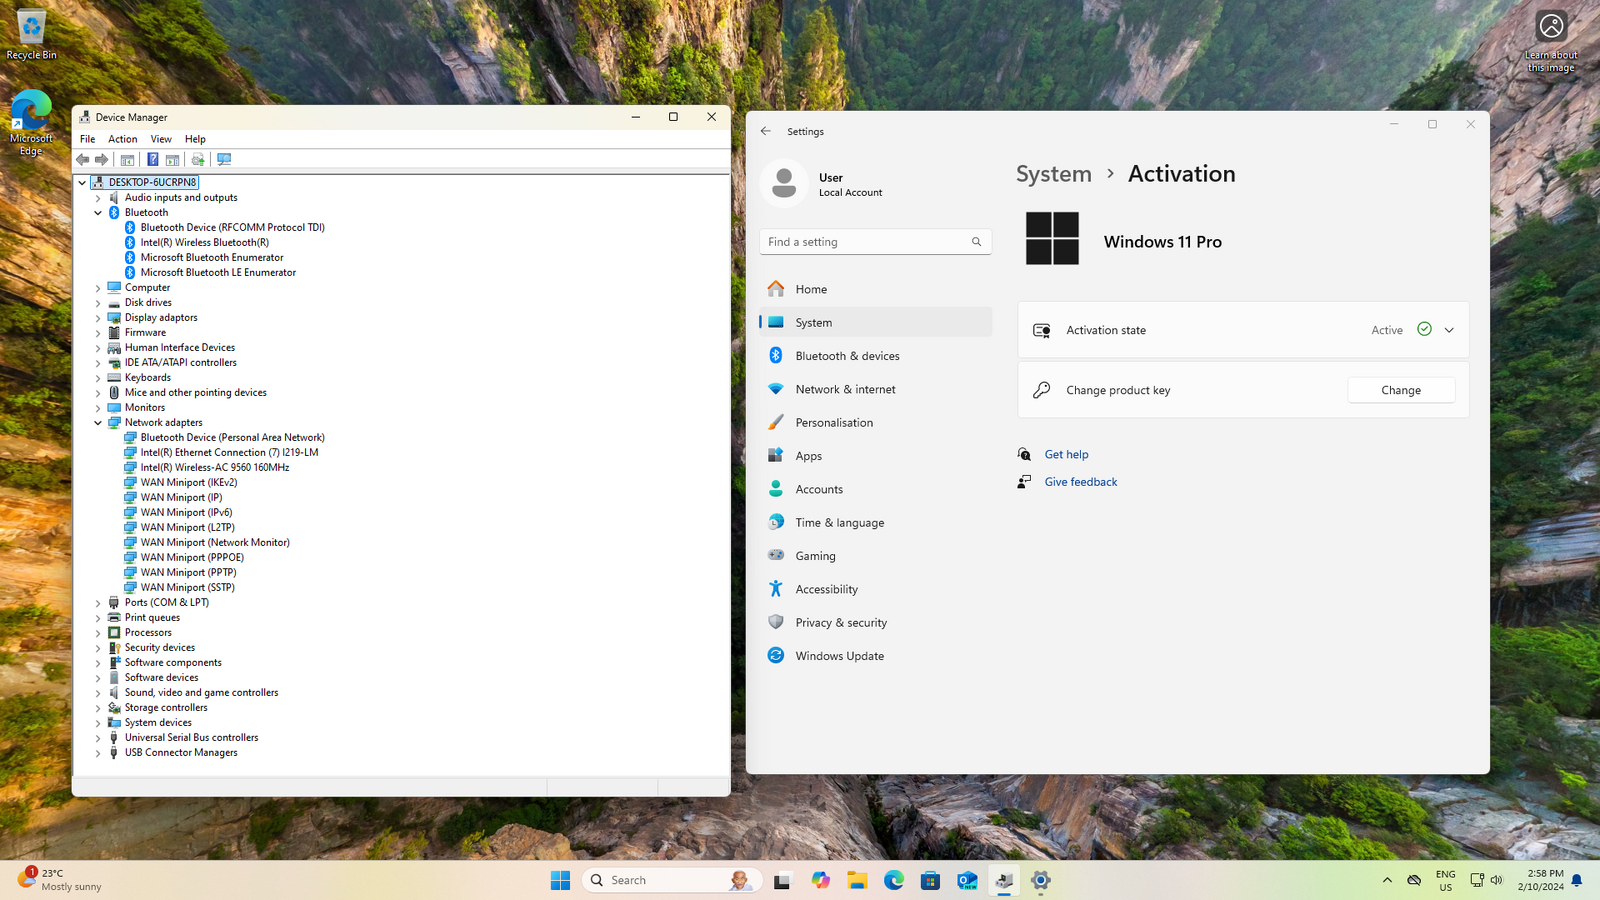Open Time & language settings
The height and width of the screenshot is (900, 1600).
[875, 522]
